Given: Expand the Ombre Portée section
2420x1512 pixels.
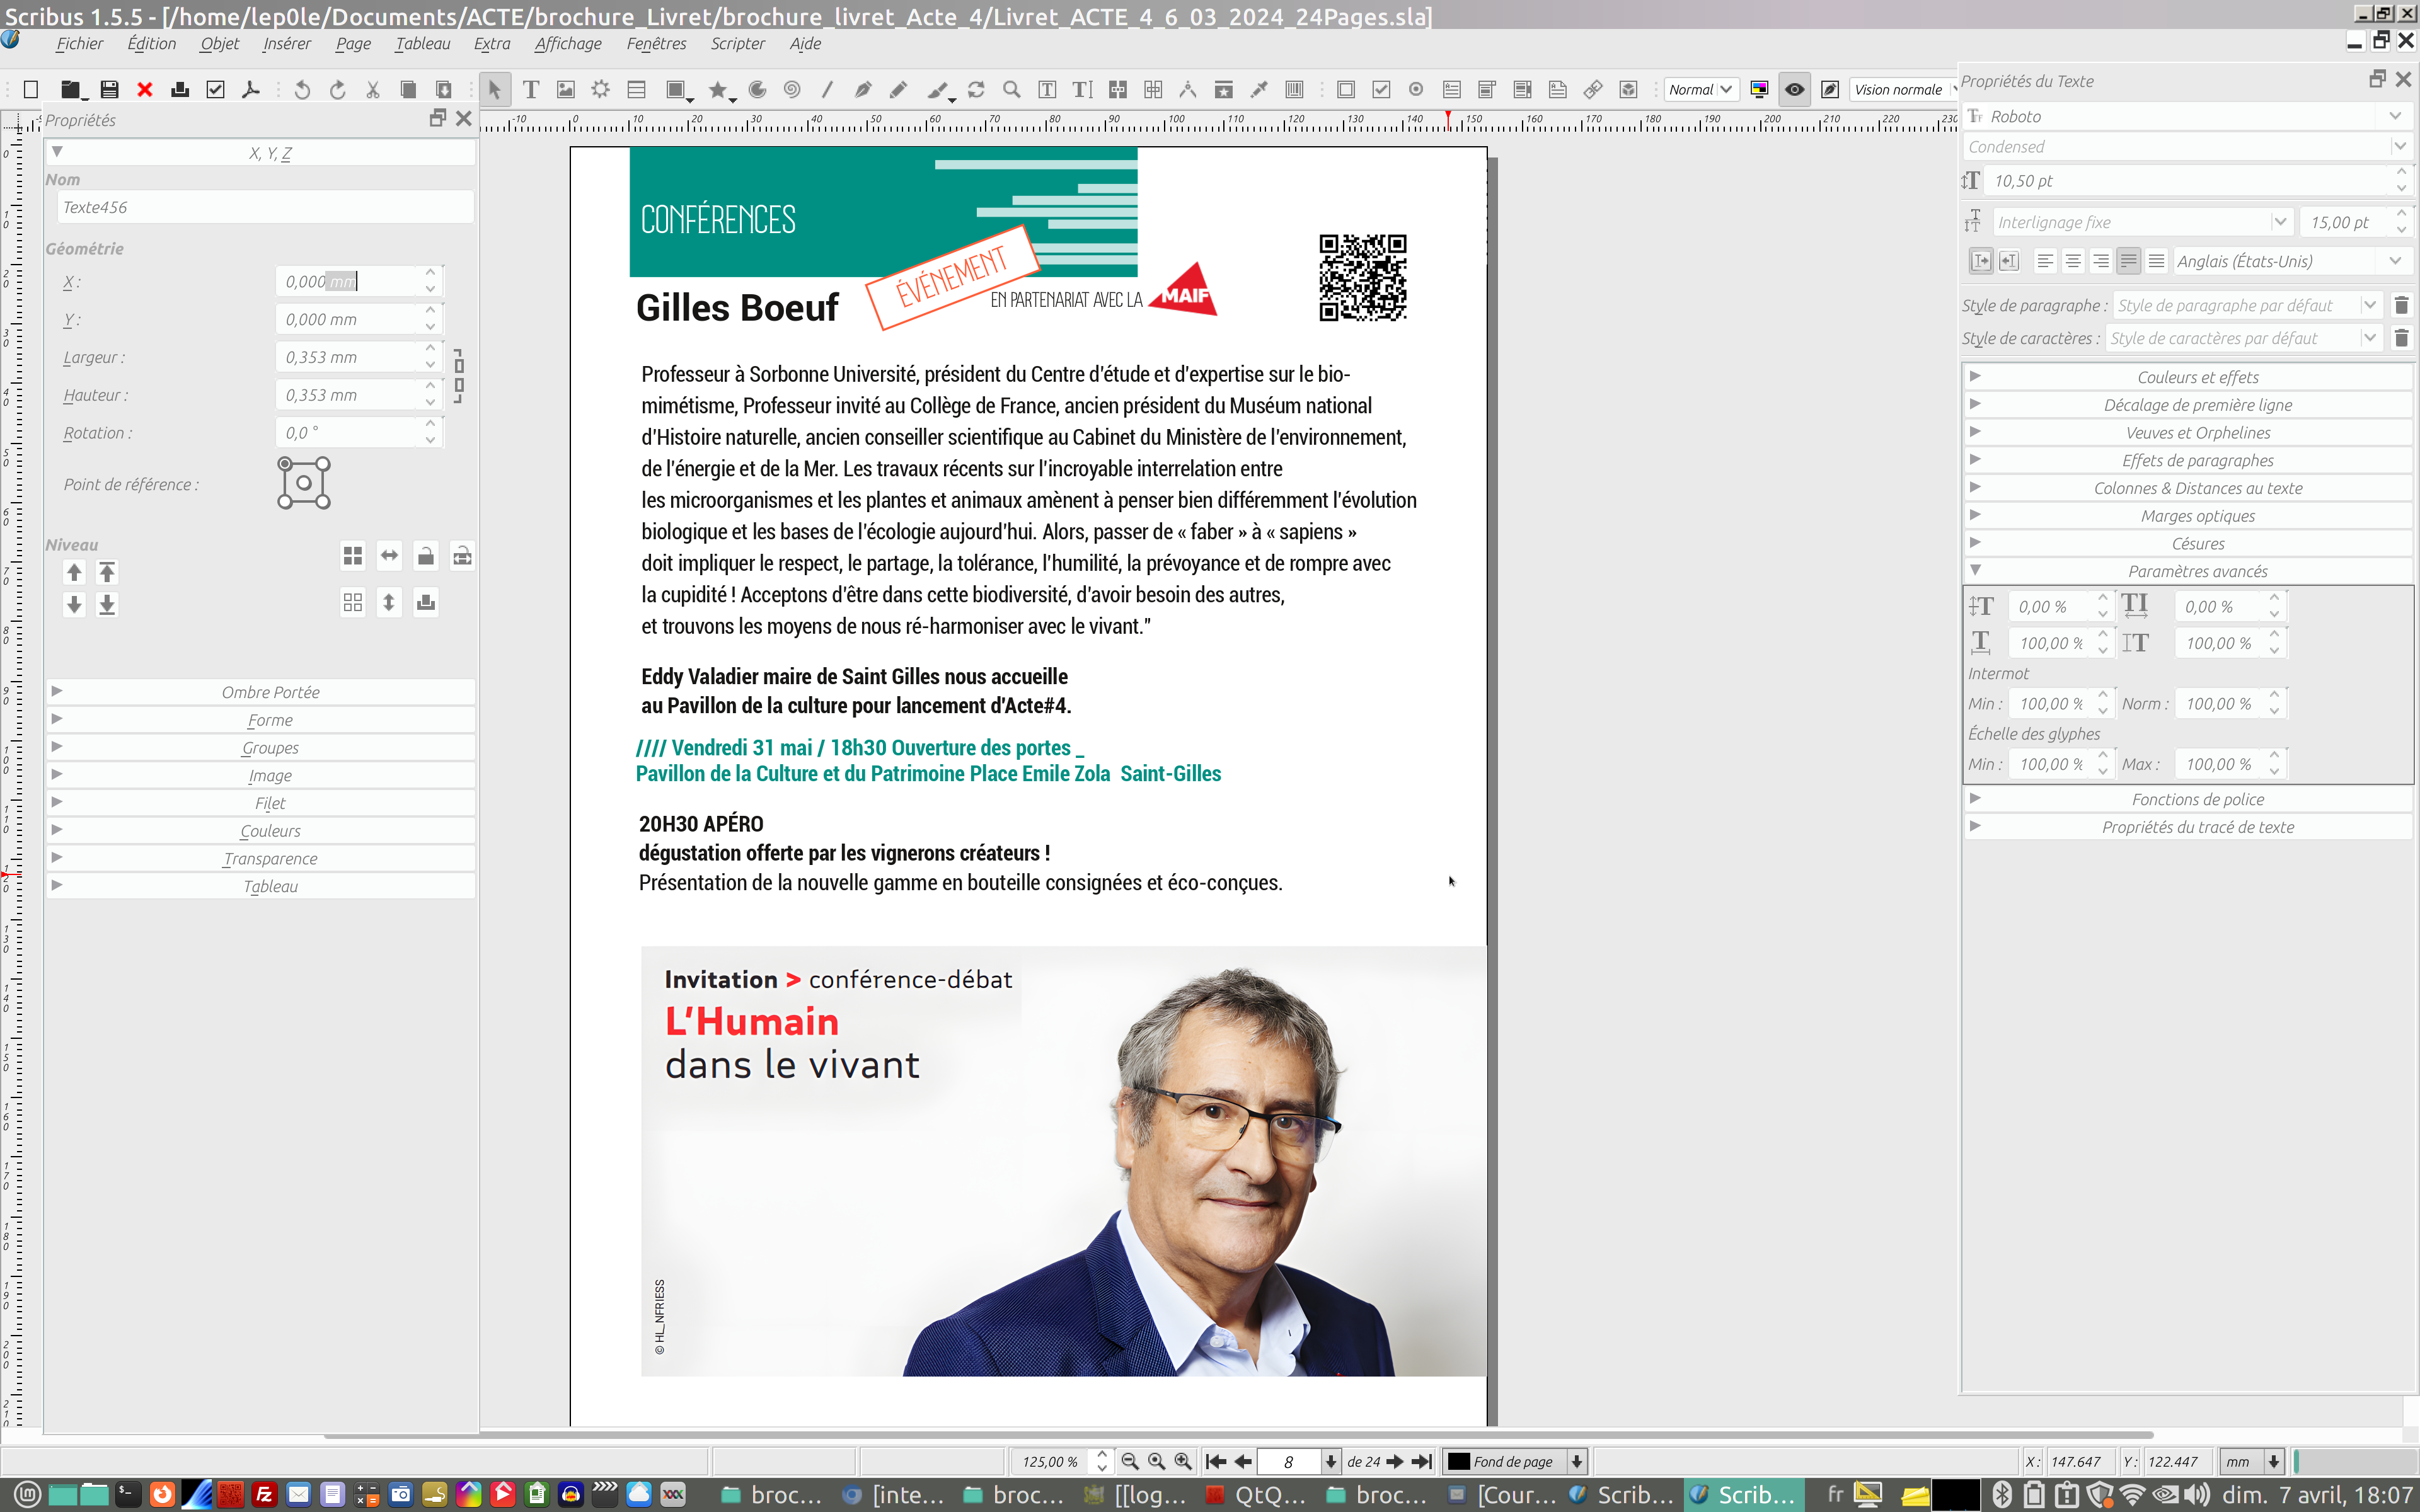Looking at the screenshot, I should [270, 692].
